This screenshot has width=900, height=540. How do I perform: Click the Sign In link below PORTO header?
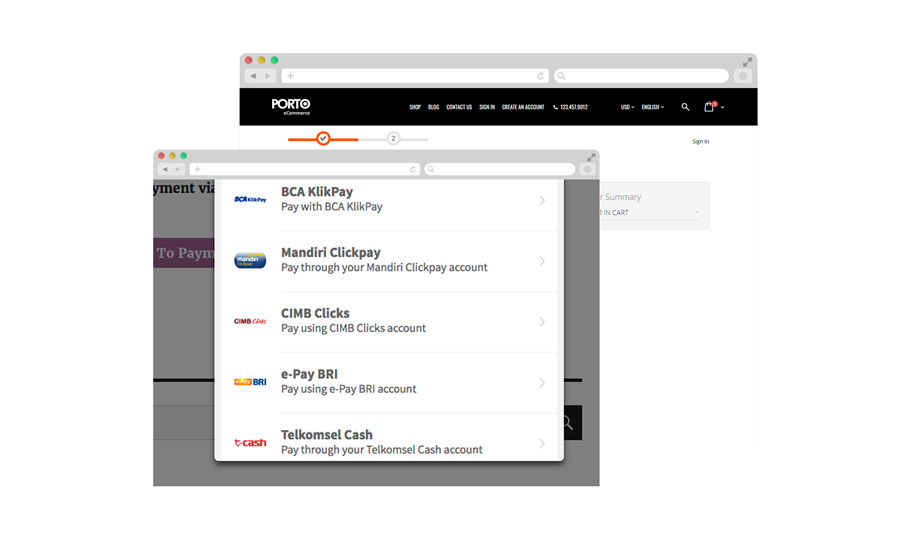(x=700, y=141)
